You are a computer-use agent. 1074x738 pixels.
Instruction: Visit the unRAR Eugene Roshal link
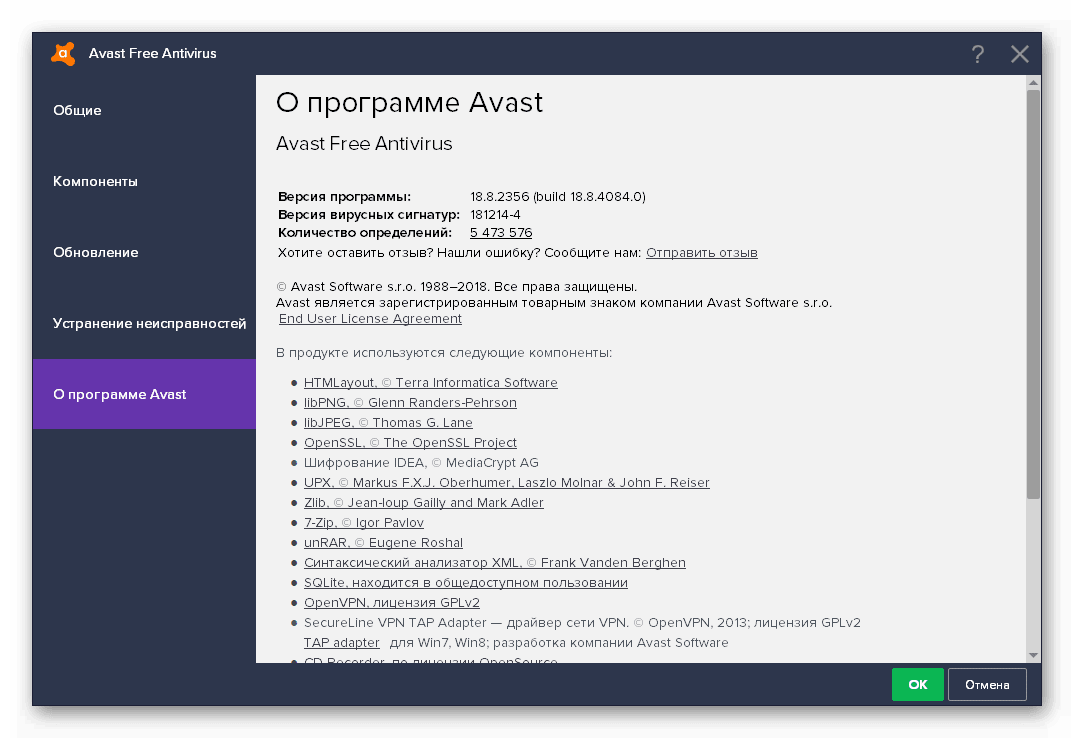pyautogui.click(x=383, y=543)
